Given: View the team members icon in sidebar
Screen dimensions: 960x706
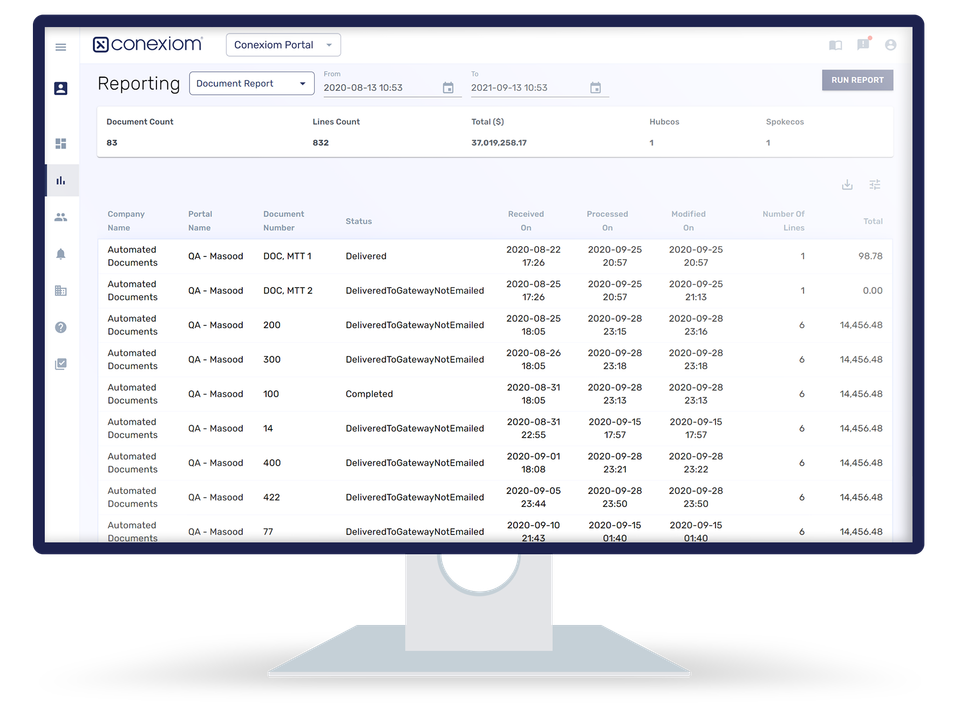Looking at the screenshot, I should point(60,216).
